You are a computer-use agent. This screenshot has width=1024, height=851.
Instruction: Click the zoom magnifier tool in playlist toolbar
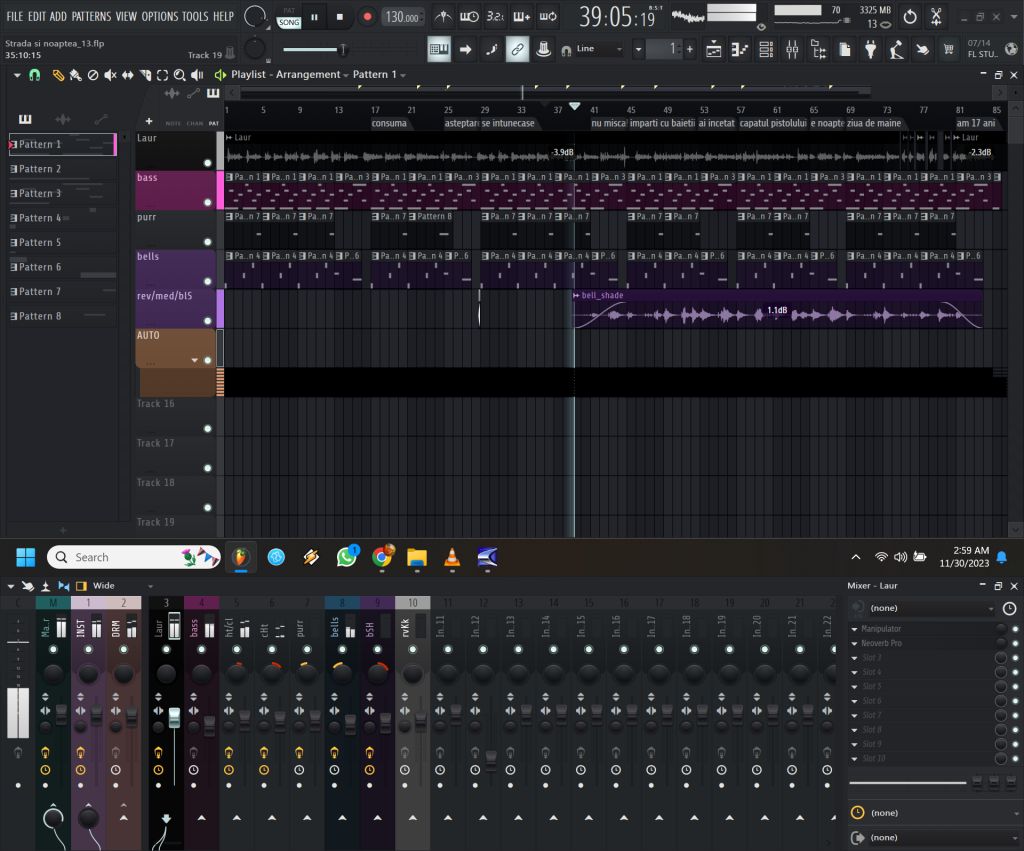click(x=179, y=75)
